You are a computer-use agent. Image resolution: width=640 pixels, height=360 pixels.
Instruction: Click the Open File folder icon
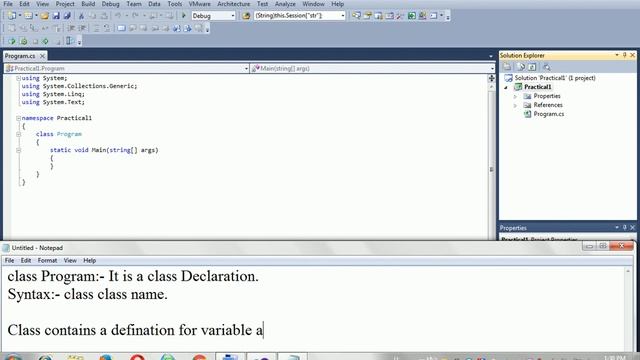pyautogui.click(x=44, y=16)
